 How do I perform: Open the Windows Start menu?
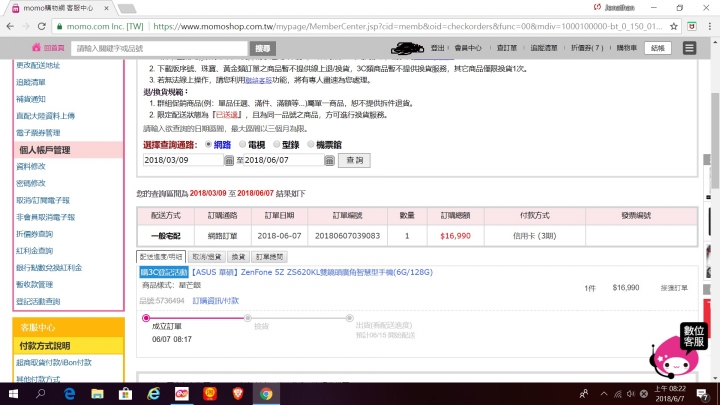point(13,394)
